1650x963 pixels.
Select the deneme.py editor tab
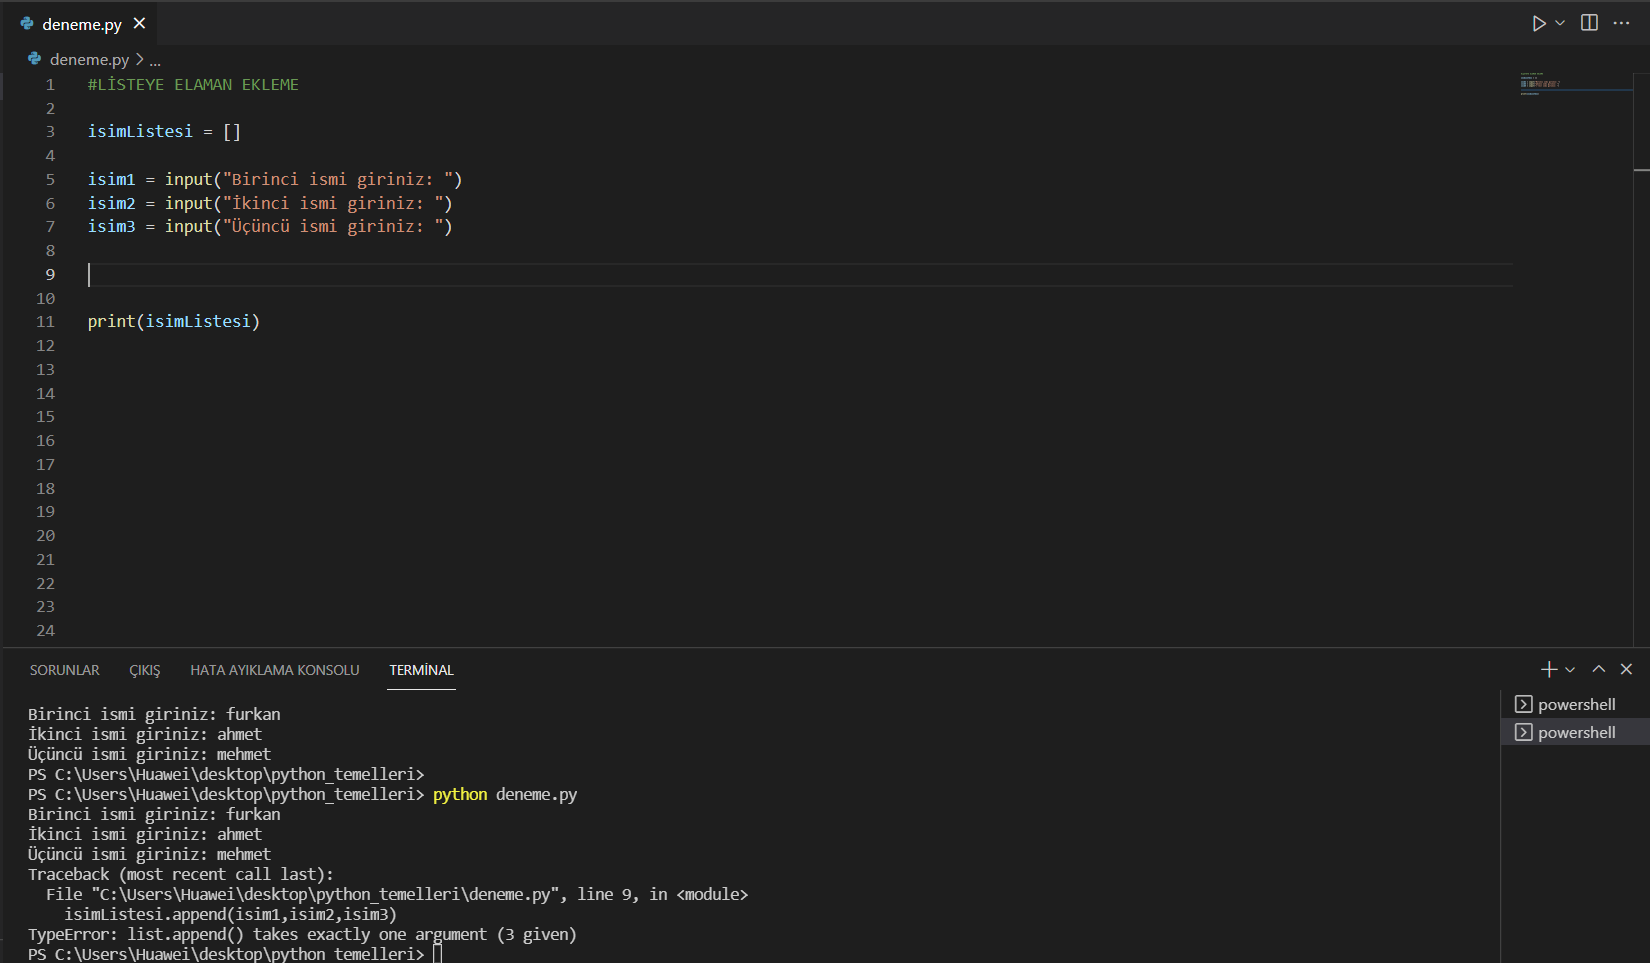81,24
